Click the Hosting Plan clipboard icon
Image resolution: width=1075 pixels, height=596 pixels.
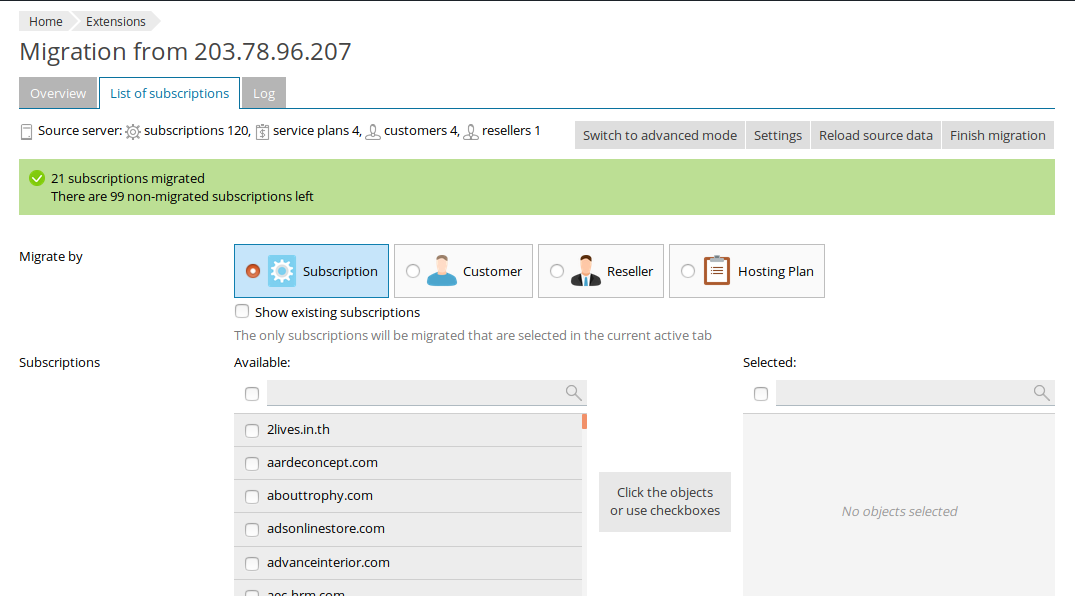point(717,271)
